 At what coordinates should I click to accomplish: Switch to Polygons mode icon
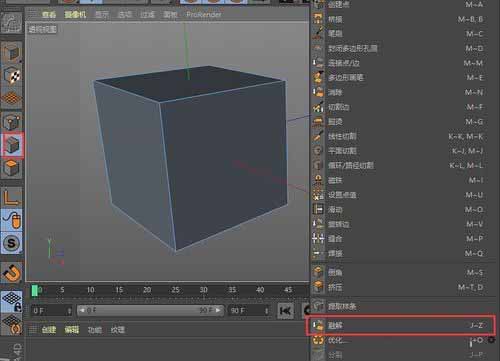coord(12,168)
